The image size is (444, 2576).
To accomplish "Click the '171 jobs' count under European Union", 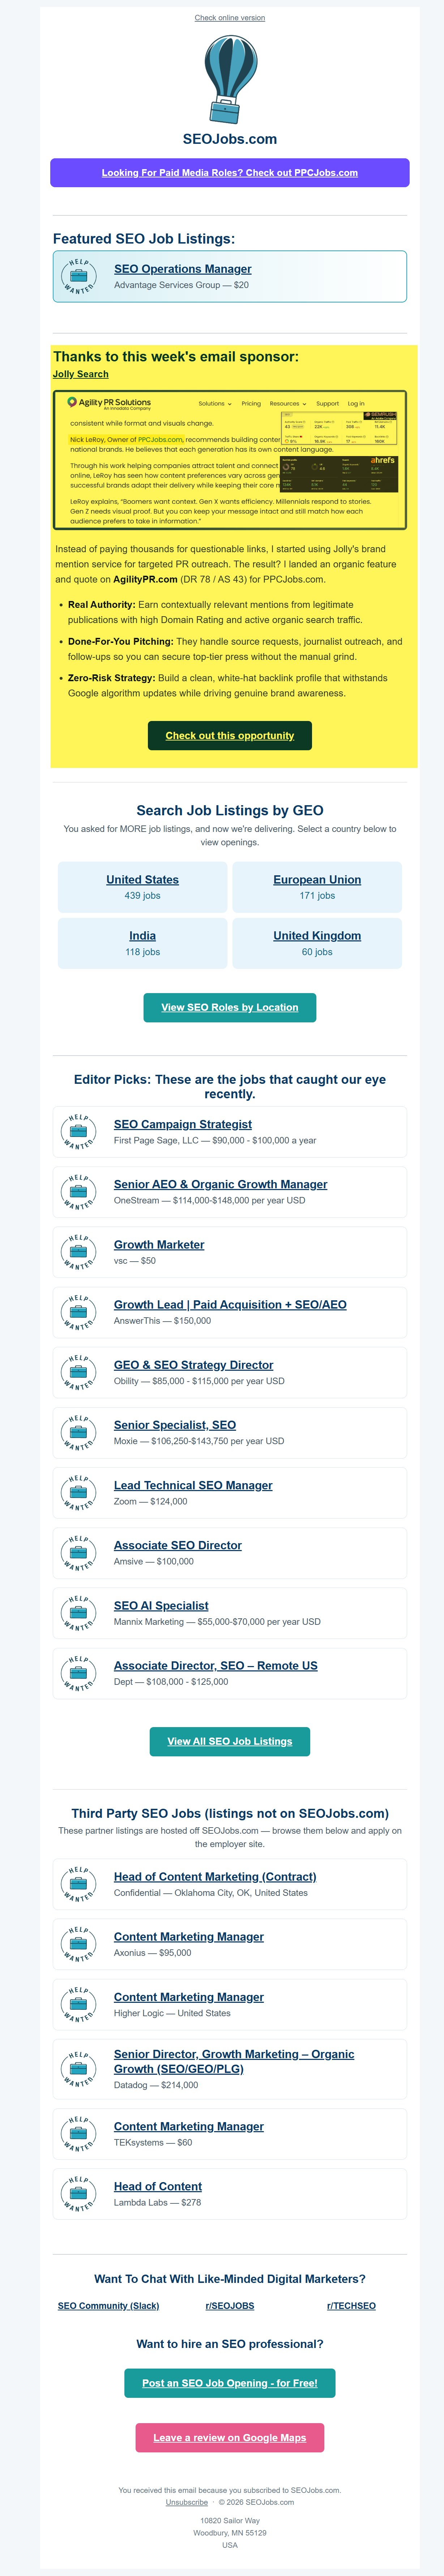I will (317, 896).
